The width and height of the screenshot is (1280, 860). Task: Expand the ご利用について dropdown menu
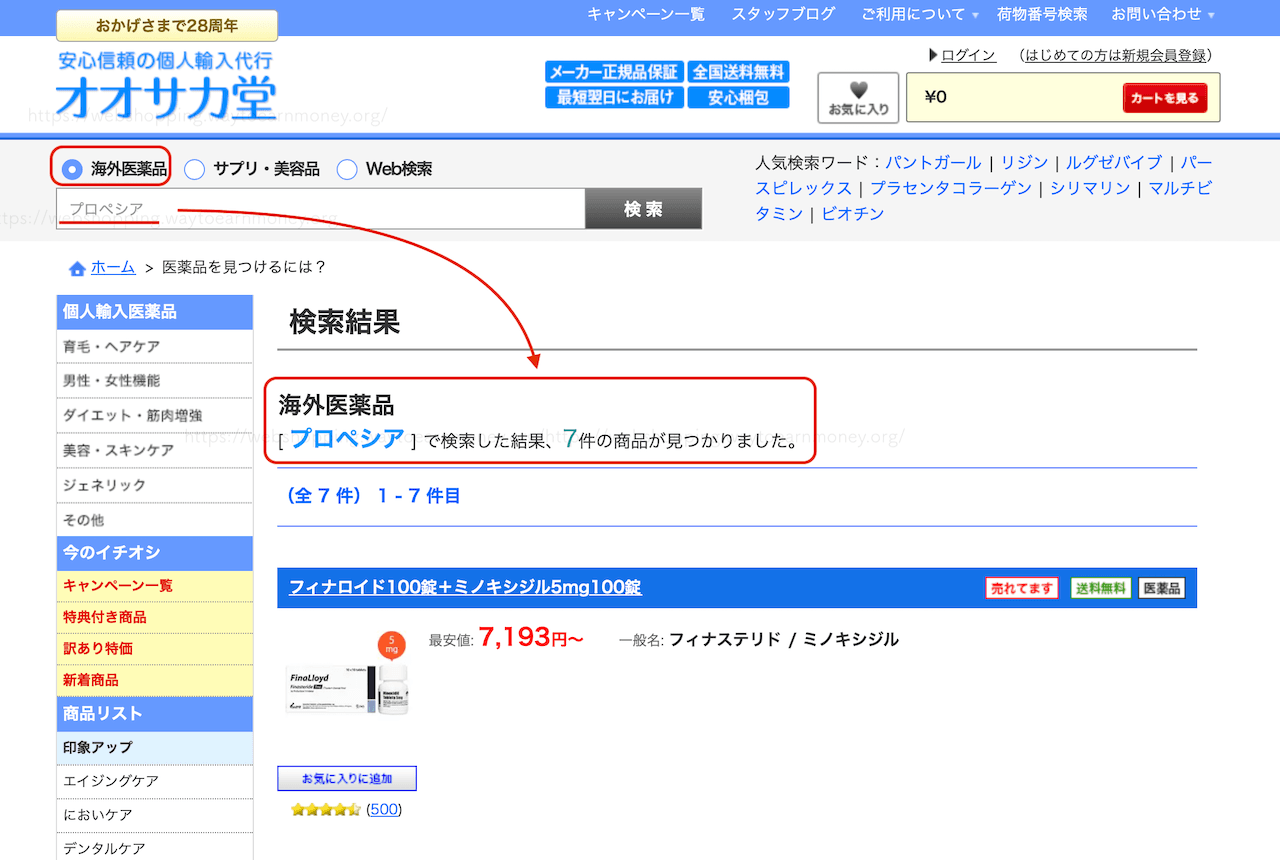point(912,15)
